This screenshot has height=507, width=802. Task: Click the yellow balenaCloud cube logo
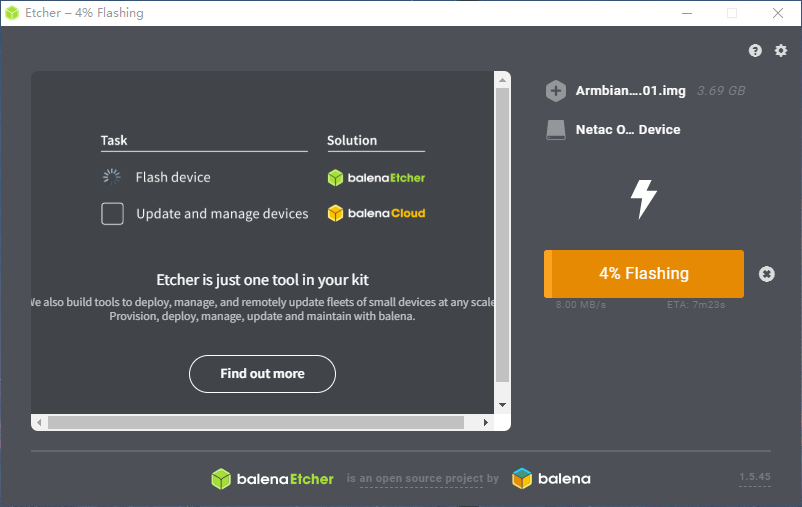[x=336, y=213]
